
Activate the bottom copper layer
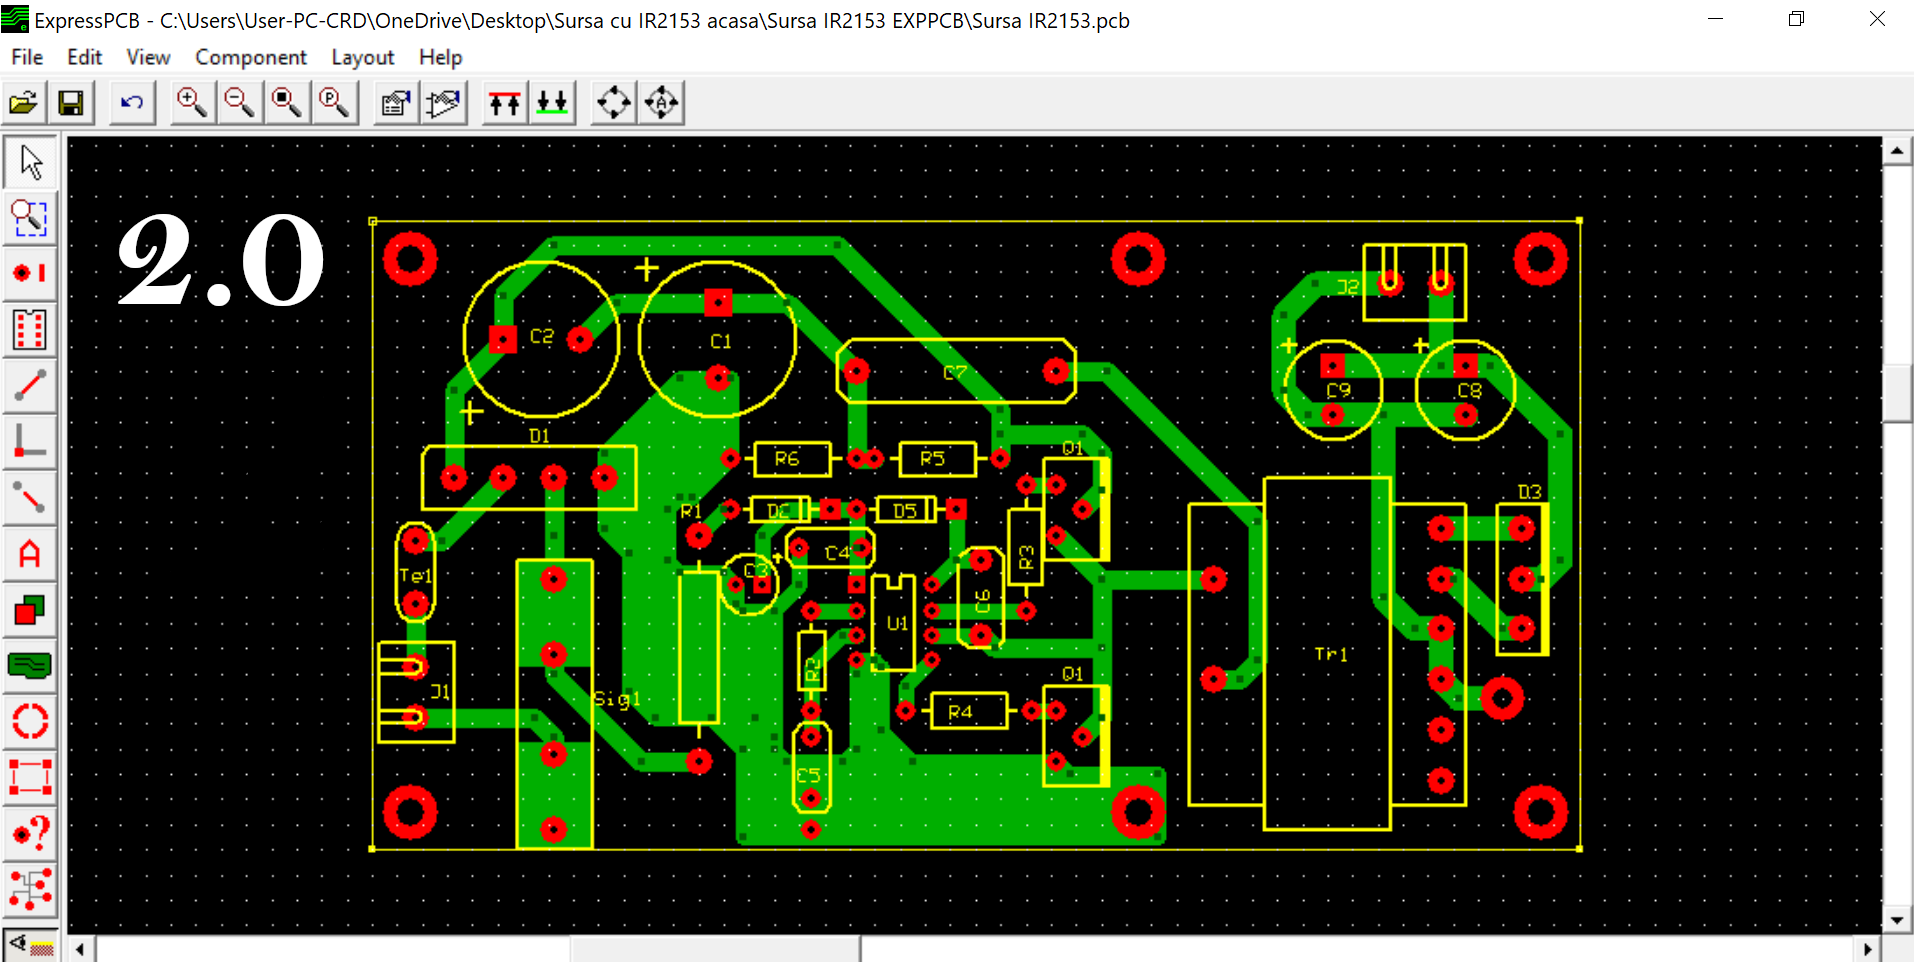[552, 102]
